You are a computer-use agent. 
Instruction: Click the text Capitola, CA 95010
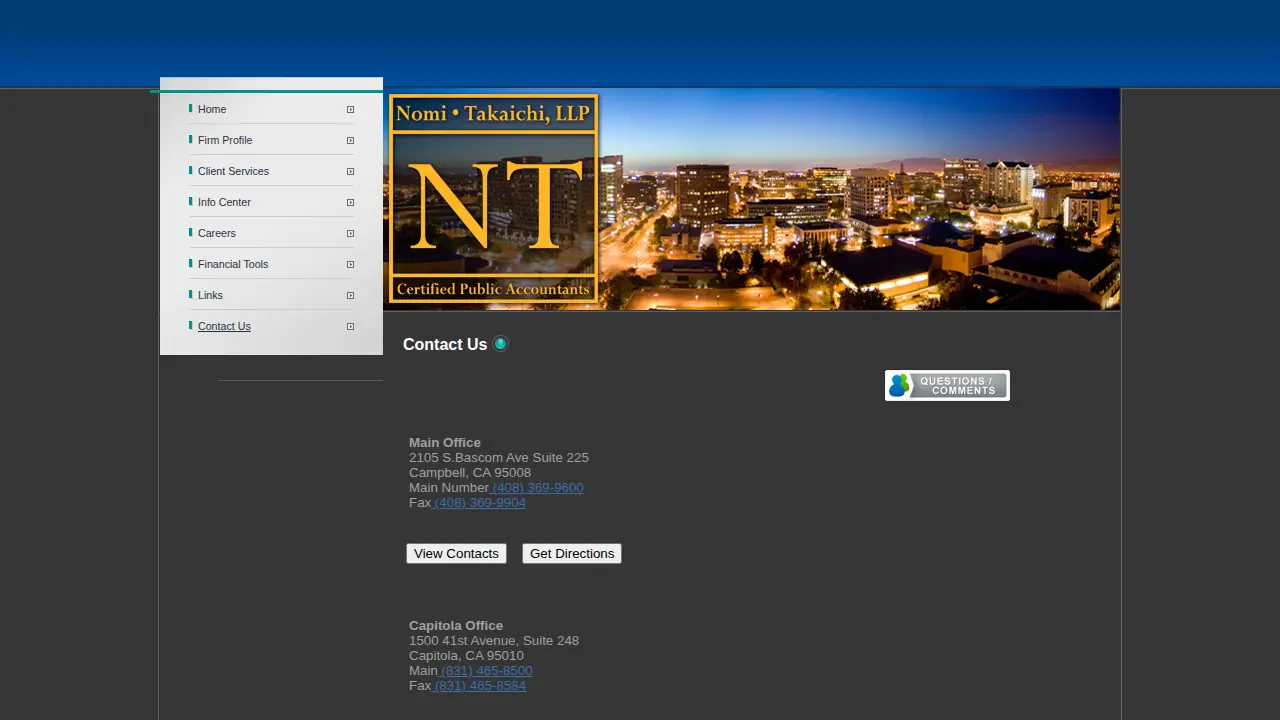click(466, 656)
